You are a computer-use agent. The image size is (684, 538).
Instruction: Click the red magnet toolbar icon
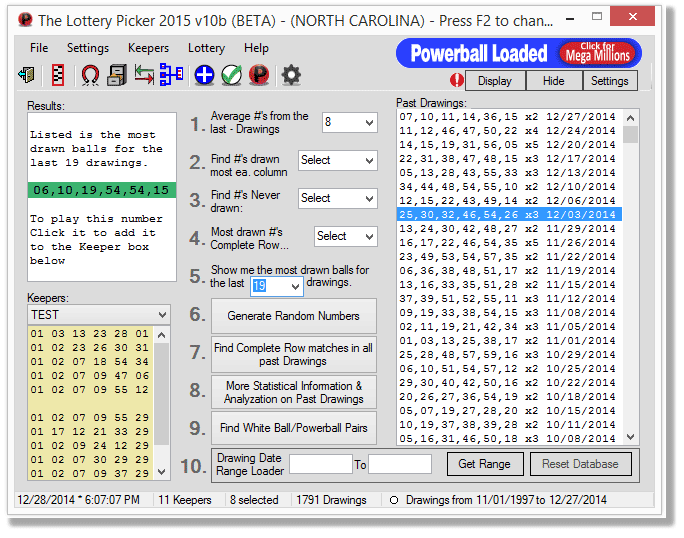[x=90, y=75]
